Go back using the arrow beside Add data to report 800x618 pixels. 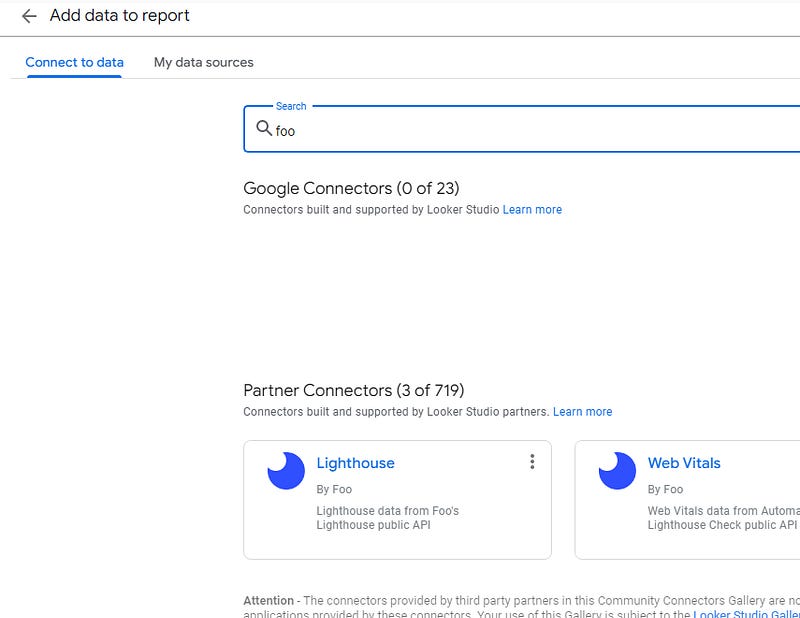[29, 16]
